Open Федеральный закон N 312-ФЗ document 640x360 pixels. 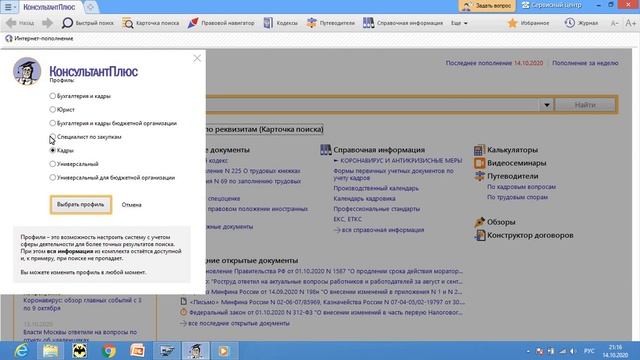tap(325, 312)
